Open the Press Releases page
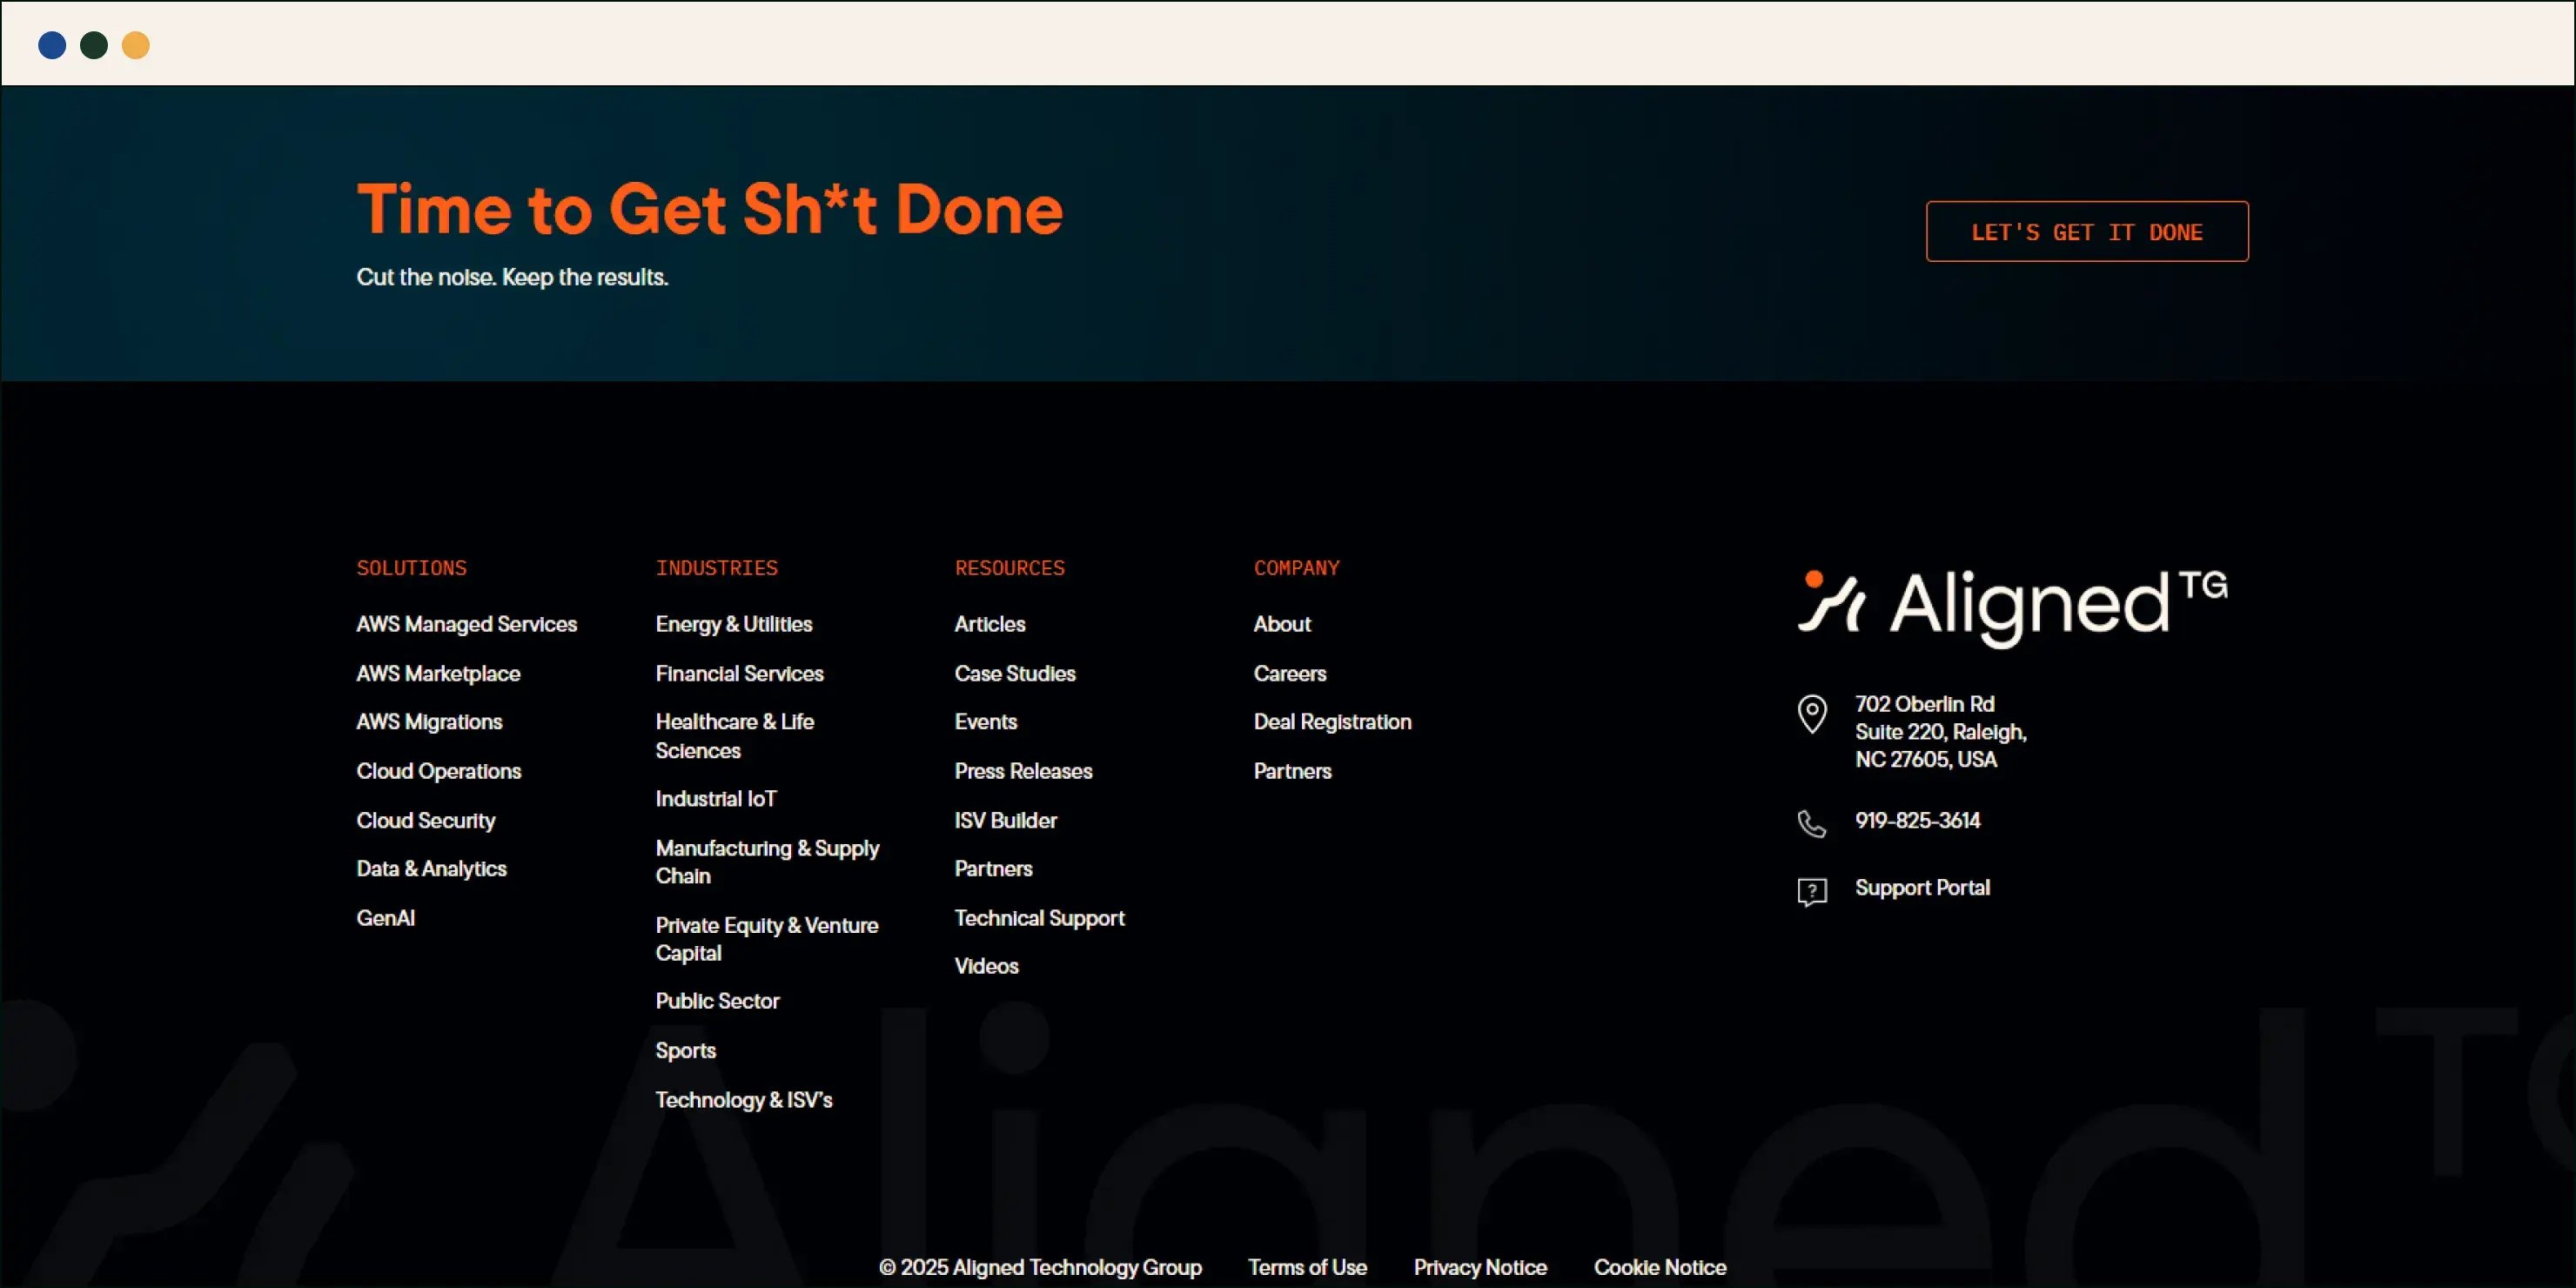 tap(1022, 772)
